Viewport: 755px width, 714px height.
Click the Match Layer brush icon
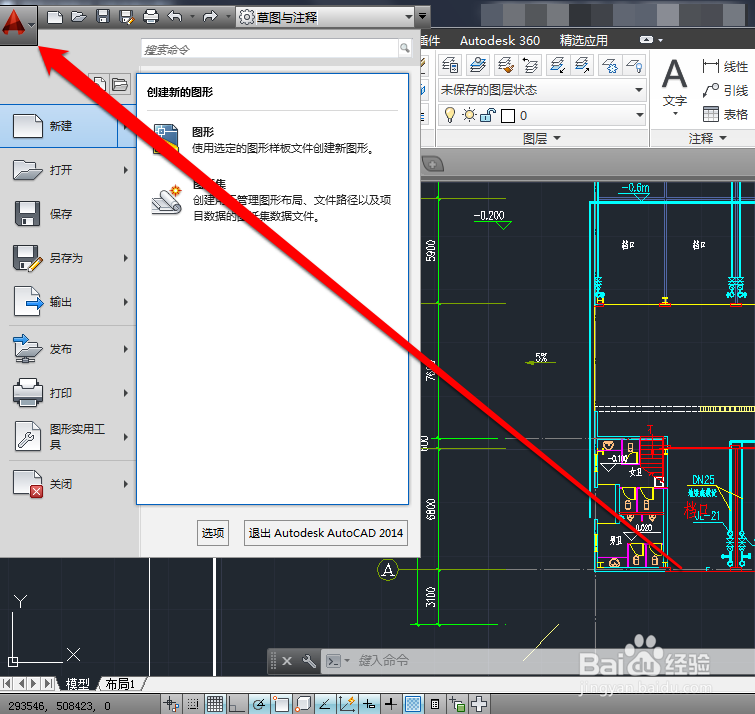coord(506,65)
